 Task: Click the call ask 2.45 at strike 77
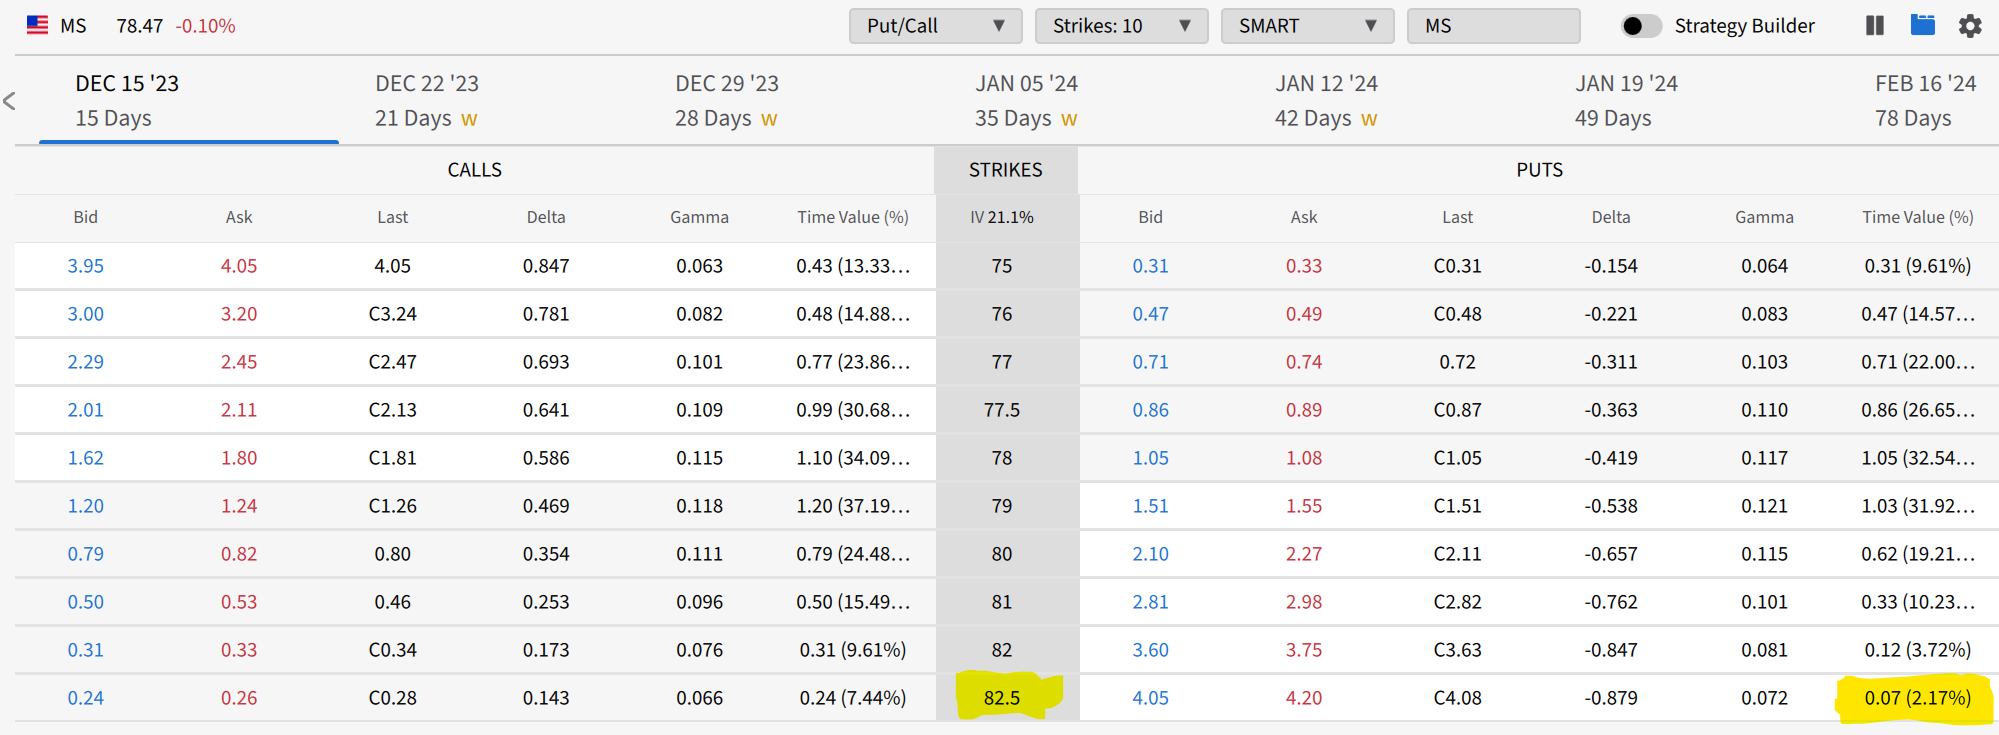coord(239,362)
